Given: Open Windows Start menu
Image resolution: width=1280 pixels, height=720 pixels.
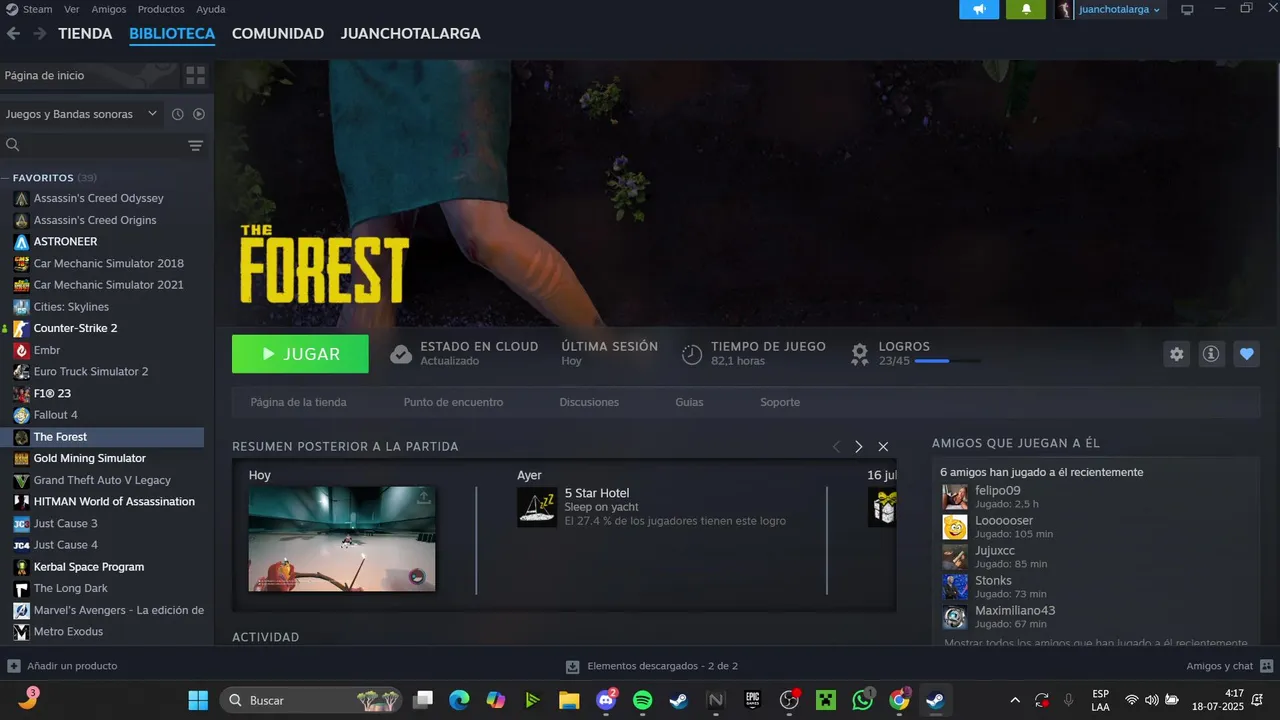Looking at the screenshot, I should [198, 700].
